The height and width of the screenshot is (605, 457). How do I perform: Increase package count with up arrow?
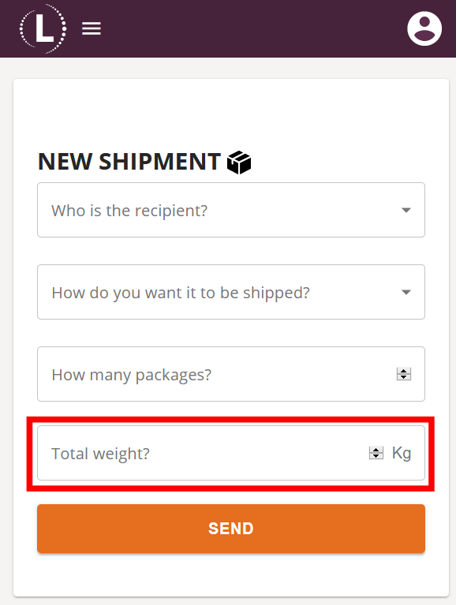[x=404, y=371]
